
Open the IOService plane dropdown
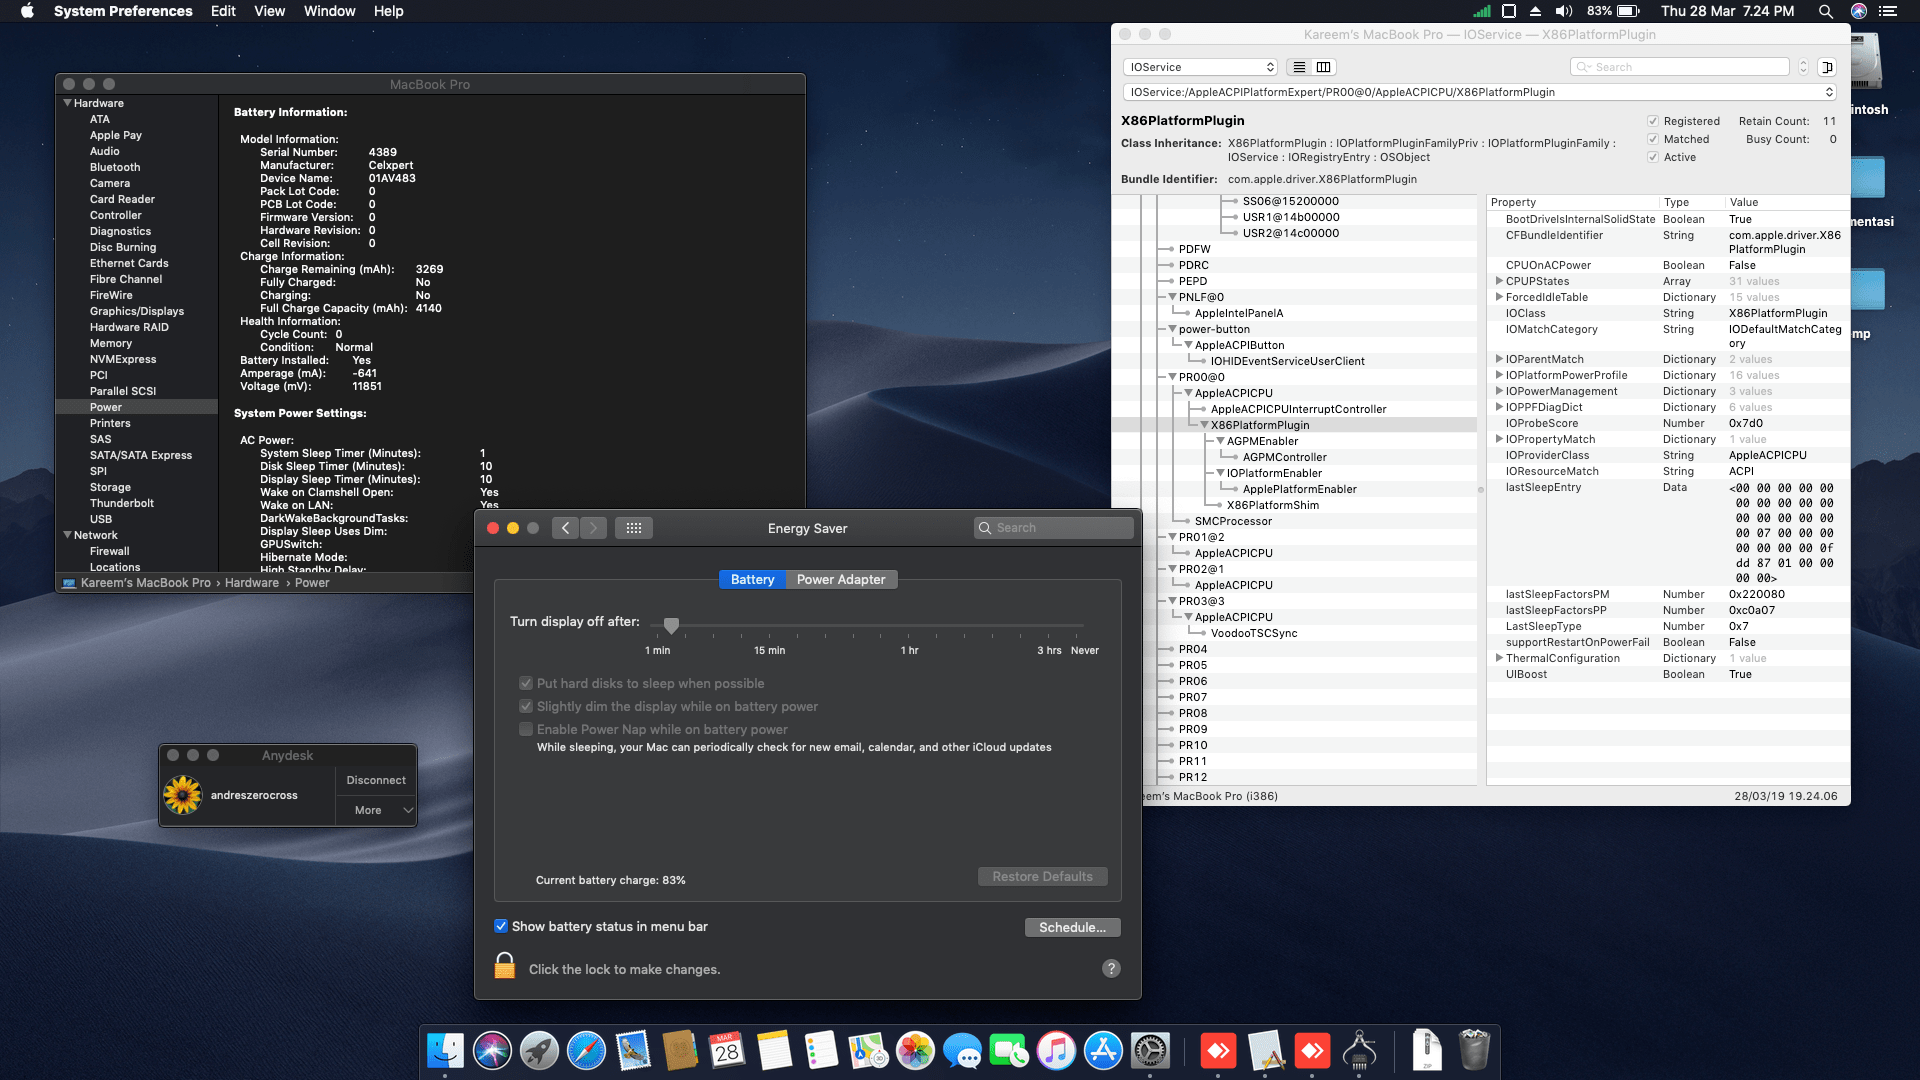tap(1200, 67)
